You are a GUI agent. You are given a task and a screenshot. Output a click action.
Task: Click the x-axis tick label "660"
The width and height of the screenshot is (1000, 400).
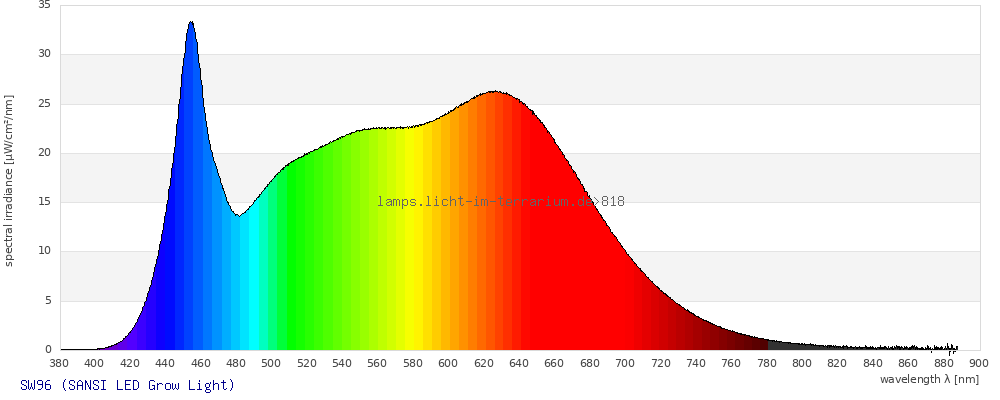point(554,364)
